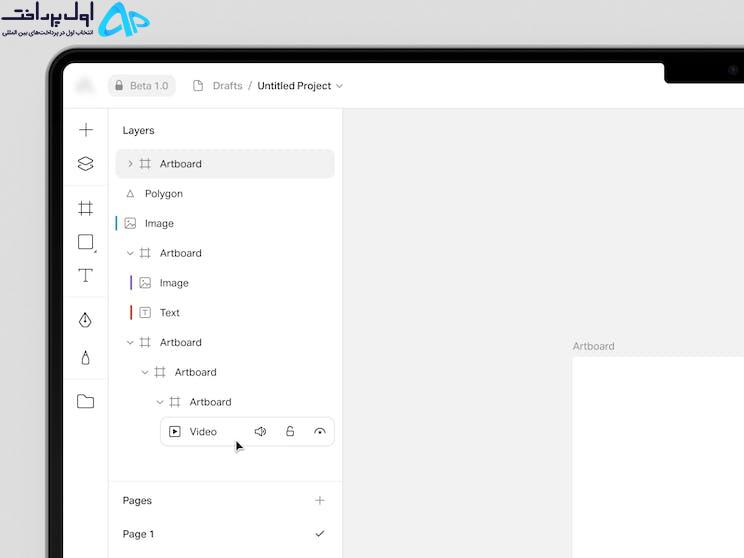Click the Beta 1.0 badge
Image resolution: width=744 pixels, height=558 pixels.
141,86
